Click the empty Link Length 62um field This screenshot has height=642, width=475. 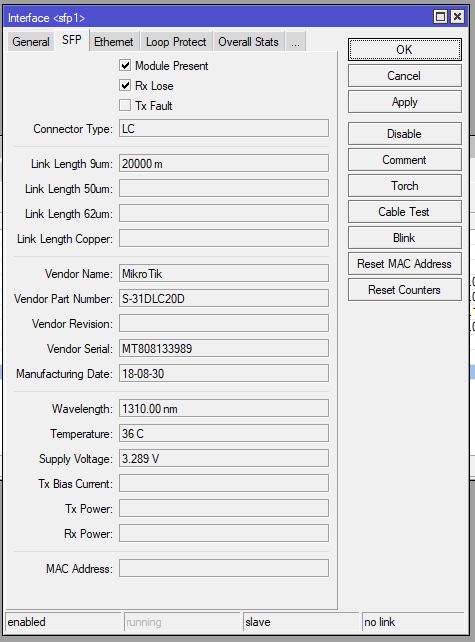[224, 213]
